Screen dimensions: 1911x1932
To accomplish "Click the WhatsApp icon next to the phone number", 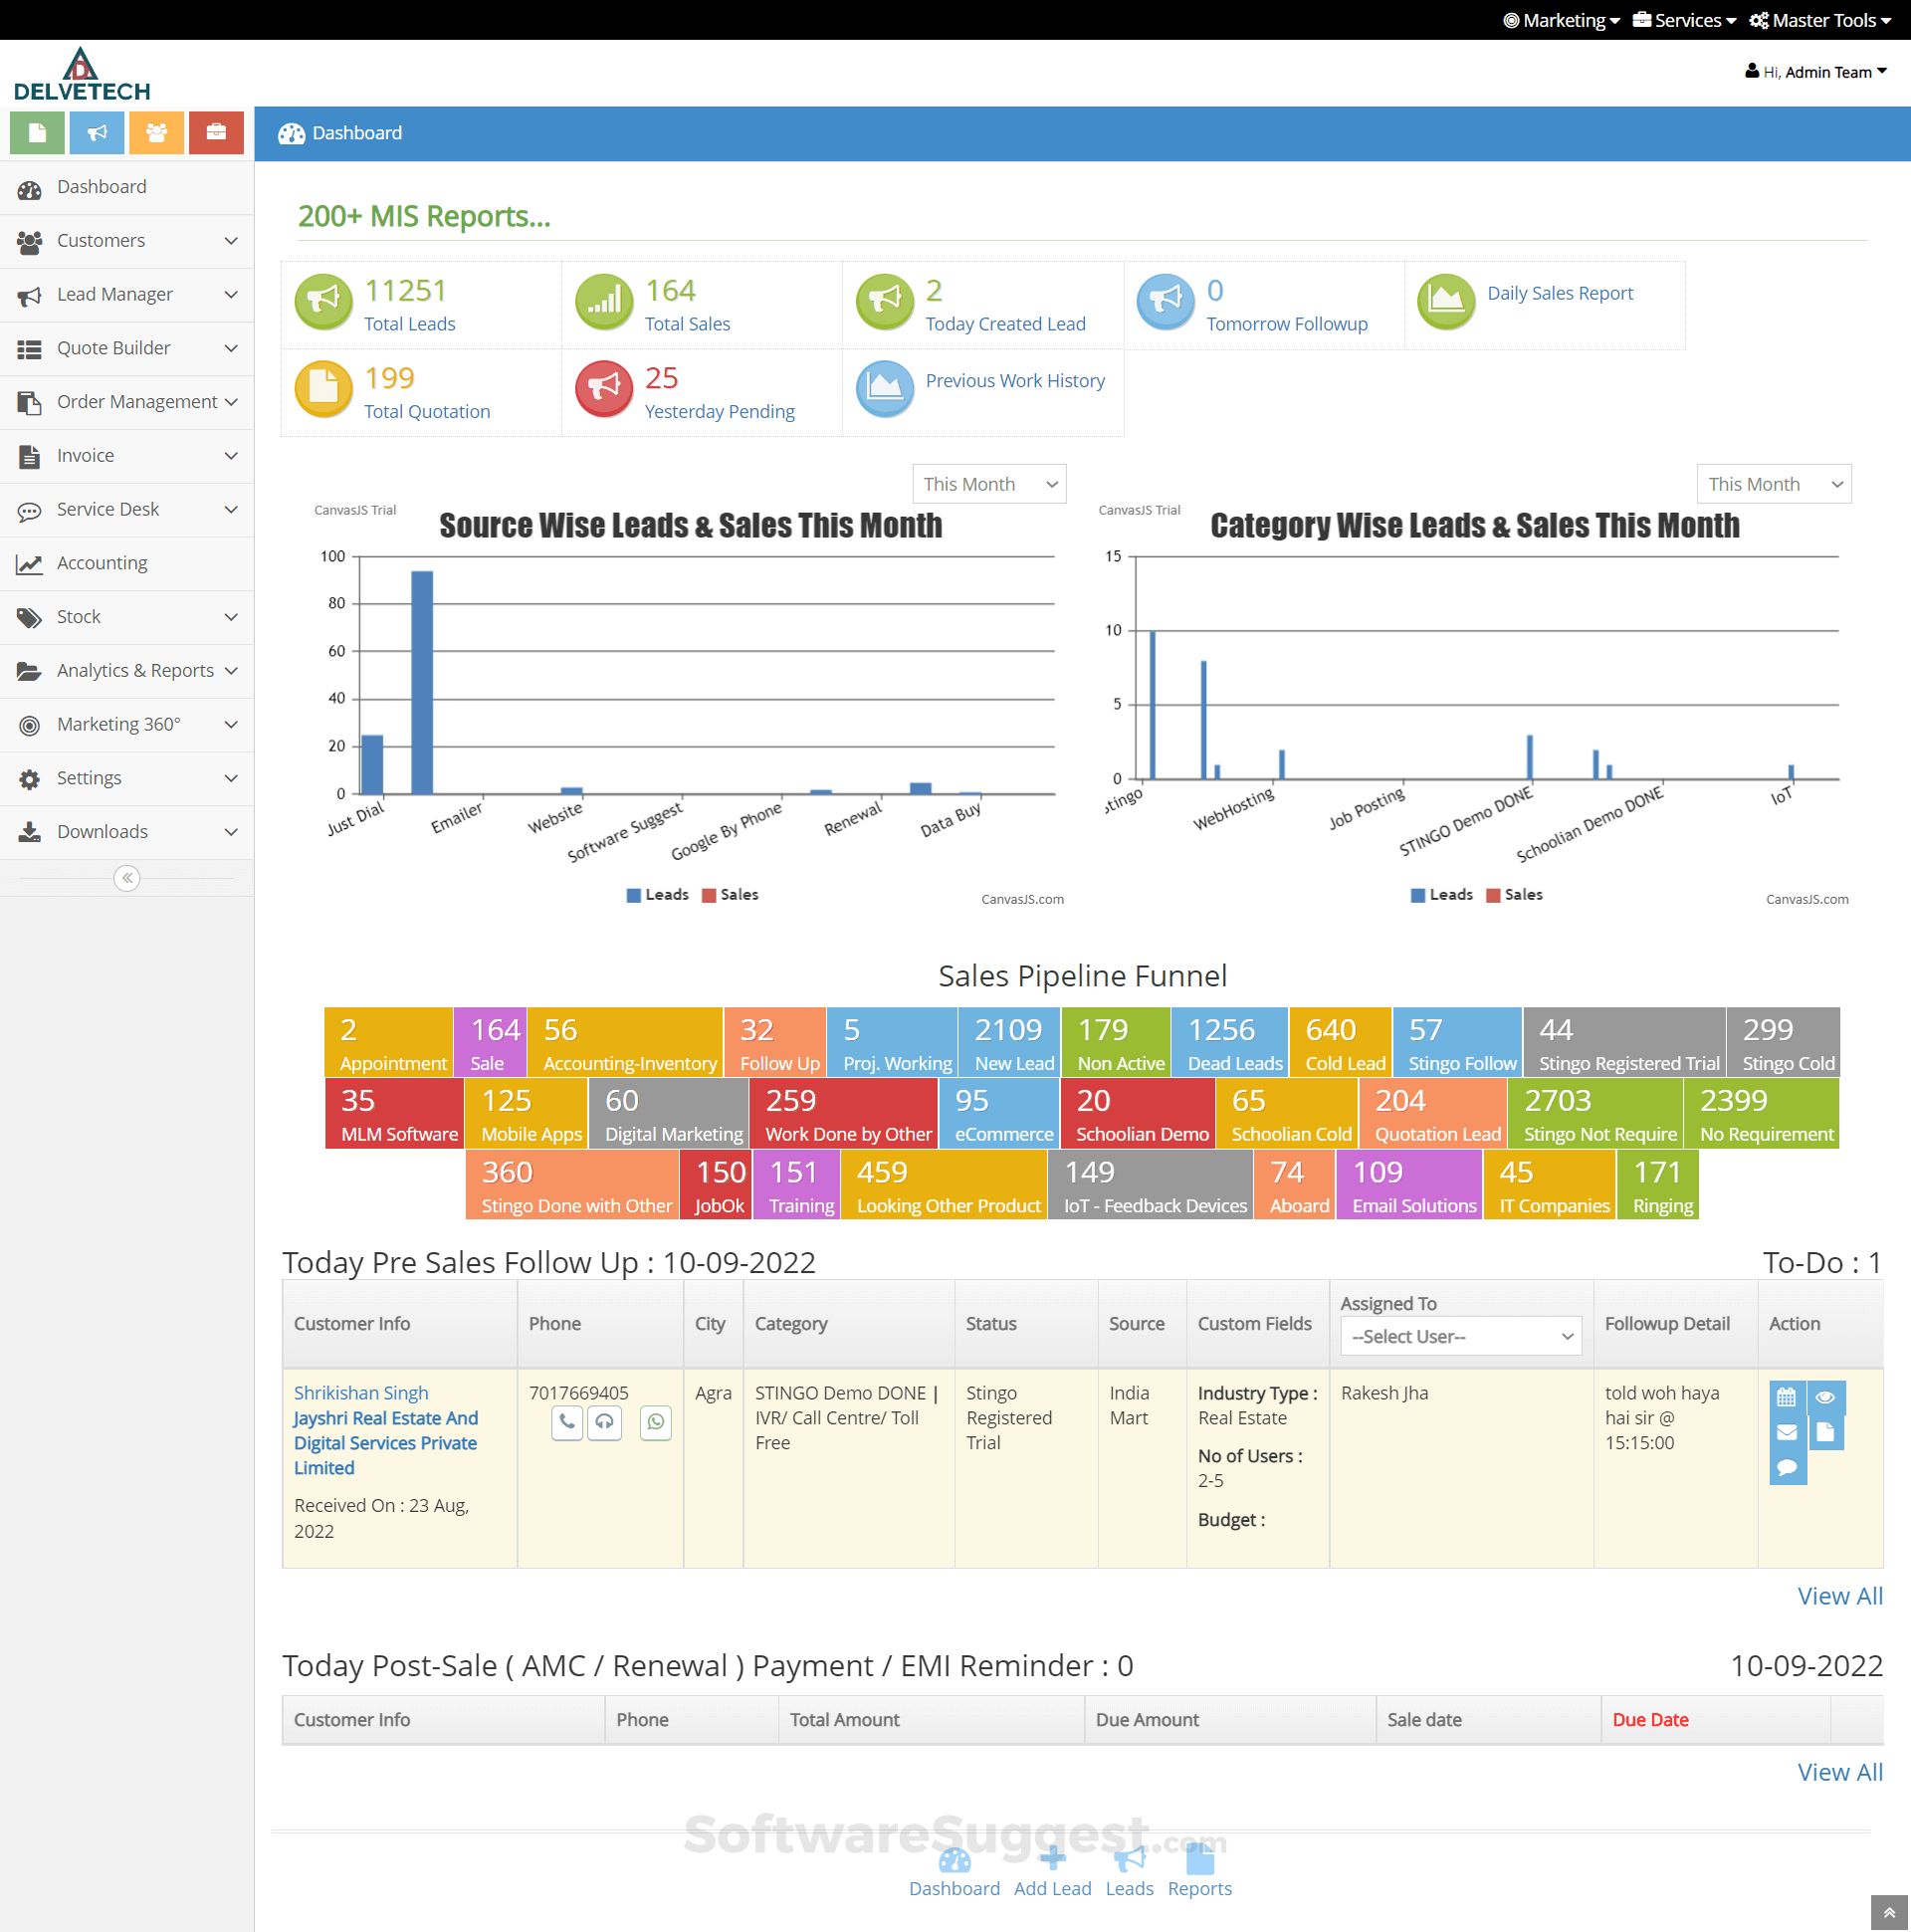I will click(x=656, y=1423).
